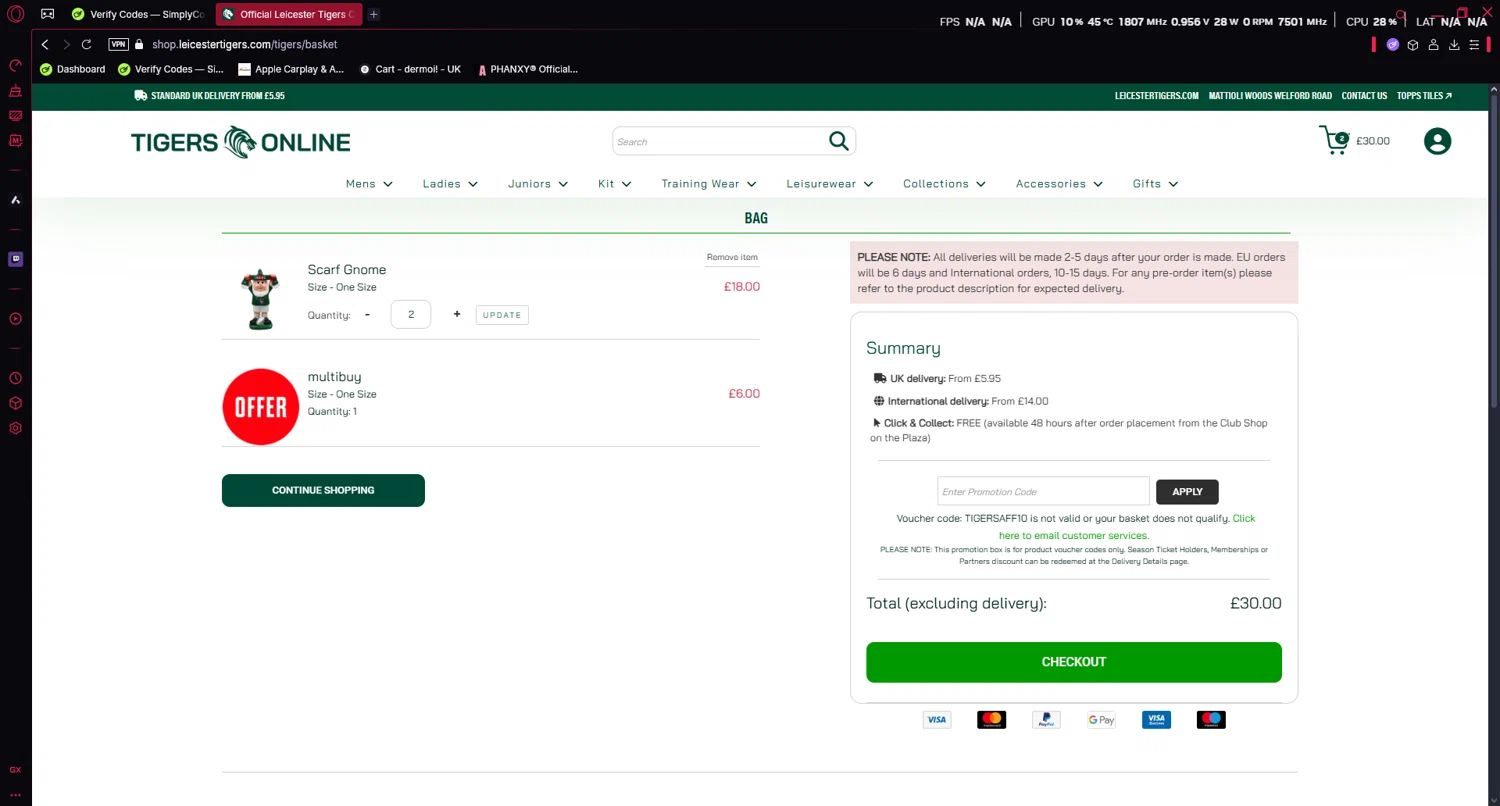Open new tab with plus button

373,14
